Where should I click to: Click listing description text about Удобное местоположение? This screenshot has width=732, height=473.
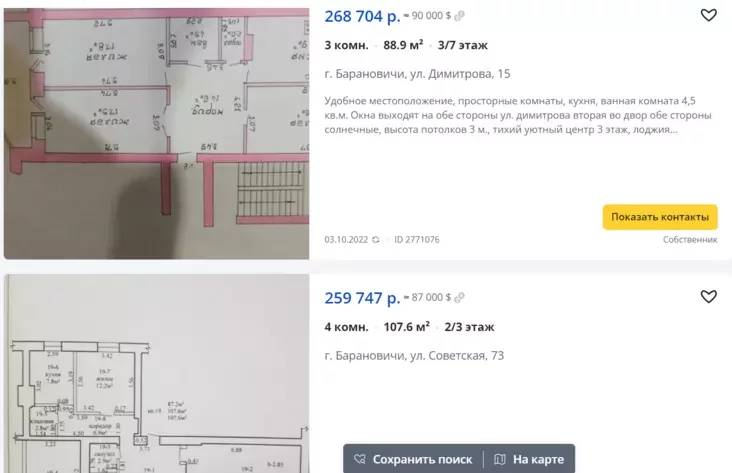click(x=518, y=115)
